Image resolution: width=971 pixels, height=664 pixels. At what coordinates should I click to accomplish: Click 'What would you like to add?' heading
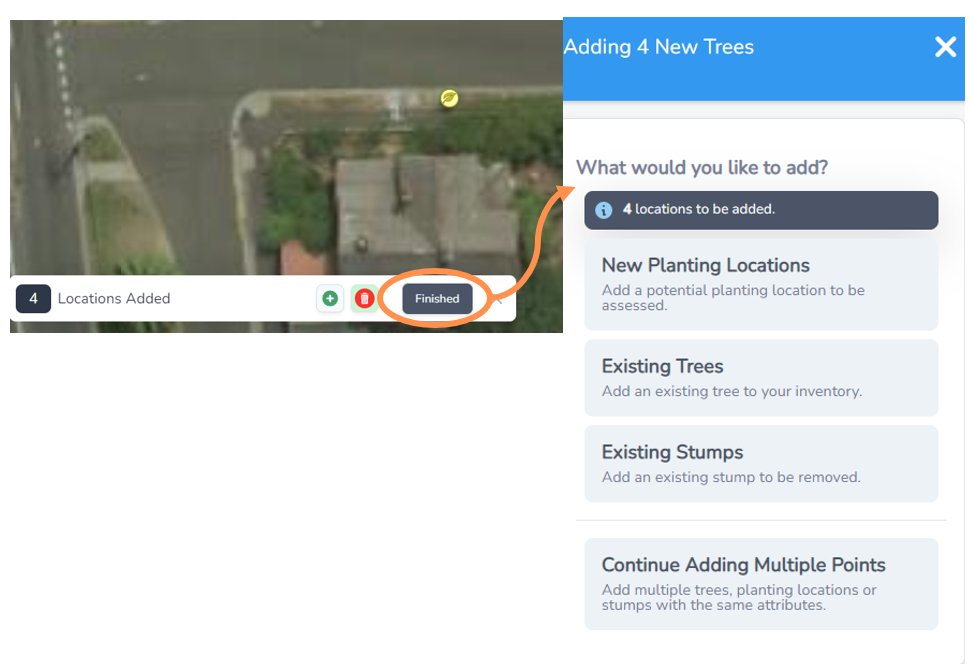click(x=702, y=167)
